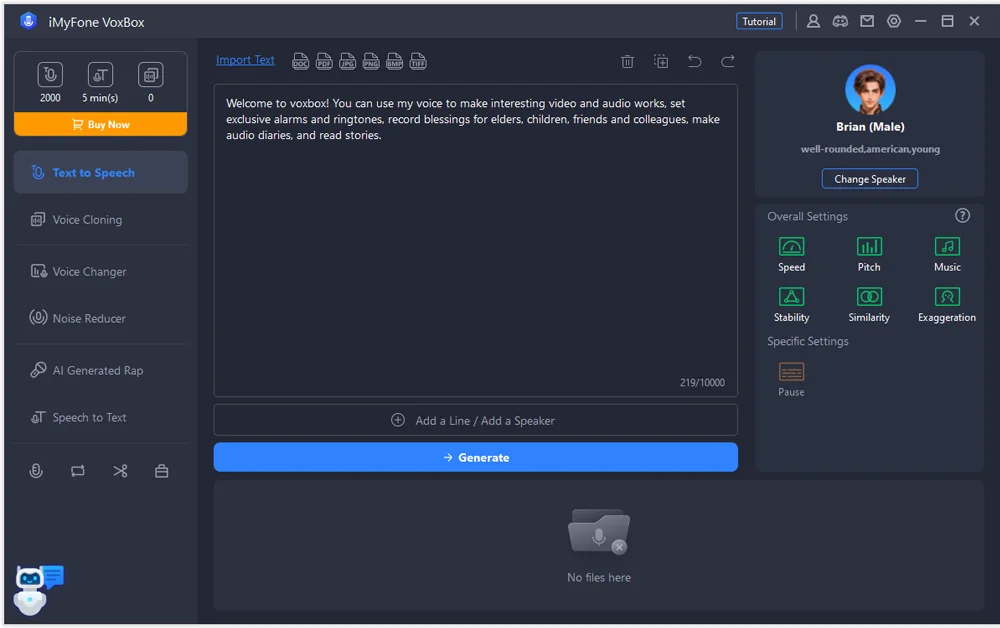Open the chatbot assistant robot

pyautogui.click(x=35, y=589)
